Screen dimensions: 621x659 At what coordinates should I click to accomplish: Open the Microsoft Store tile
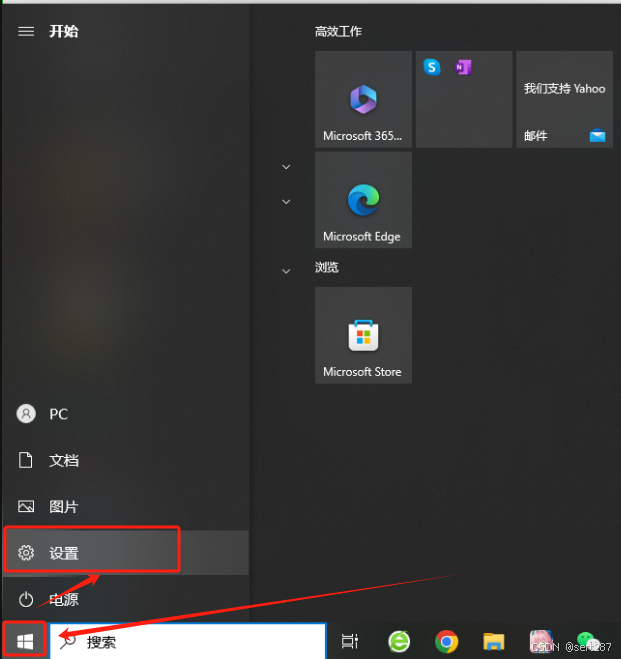click(x=363, y=335)
